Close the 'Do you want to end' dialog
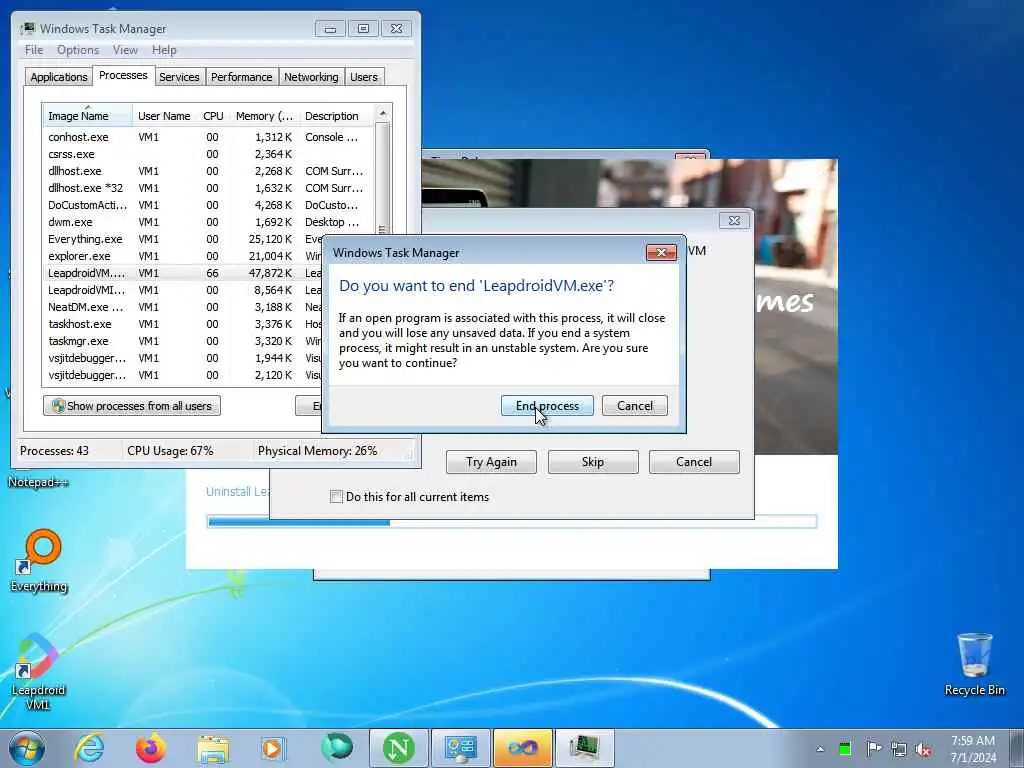This screenshot has width=1024, height=768. [661, 253]
